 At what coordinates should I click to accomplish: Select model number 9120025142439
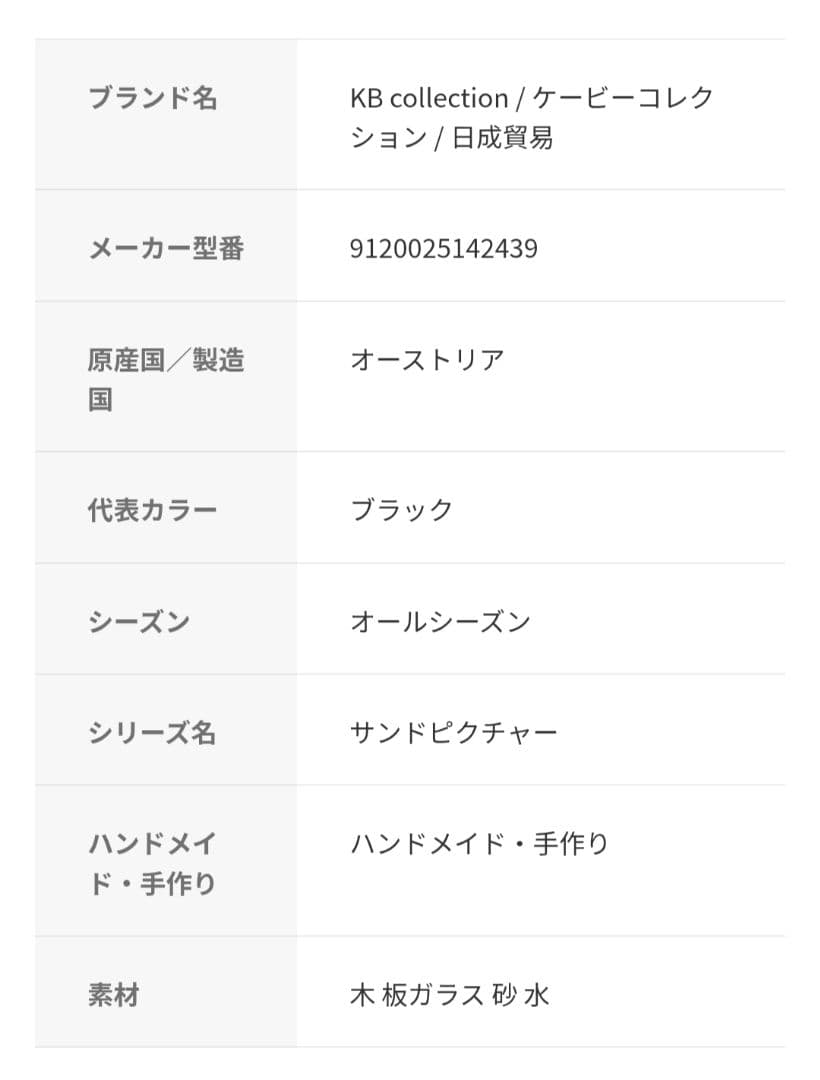[444, 248]
